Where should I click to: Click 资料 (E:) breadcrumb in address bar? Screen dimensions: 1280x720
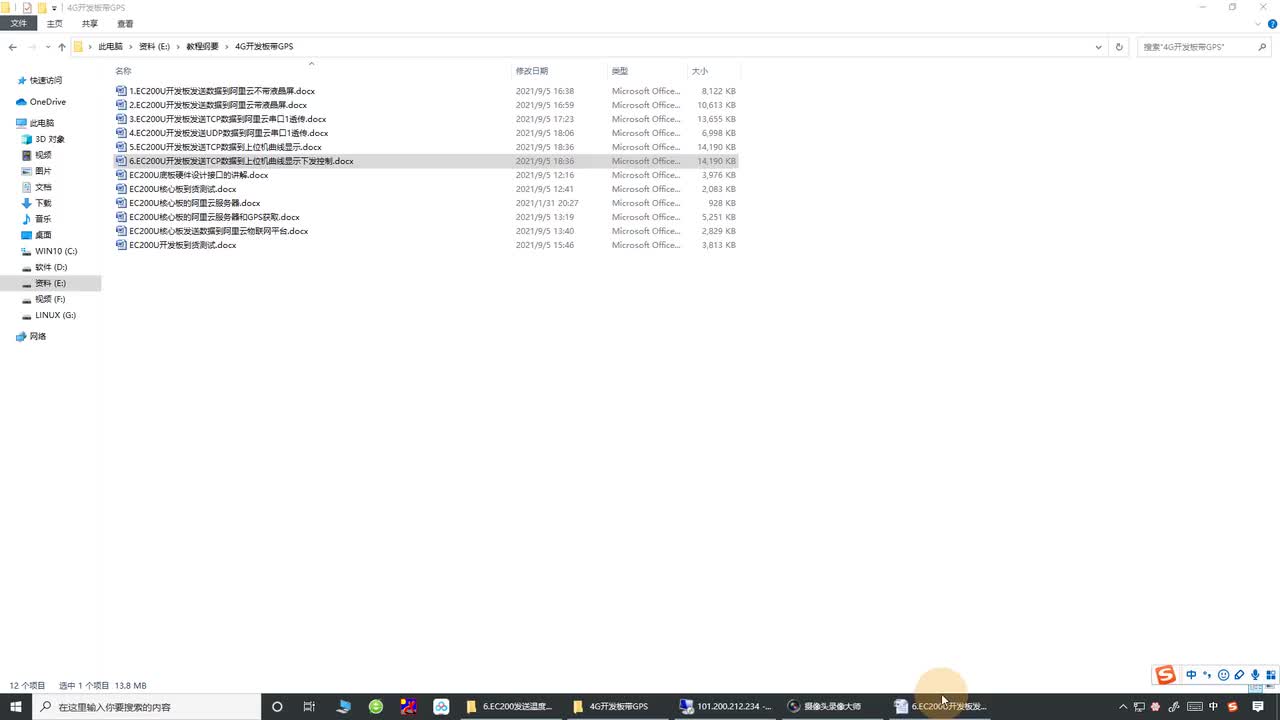154,47
